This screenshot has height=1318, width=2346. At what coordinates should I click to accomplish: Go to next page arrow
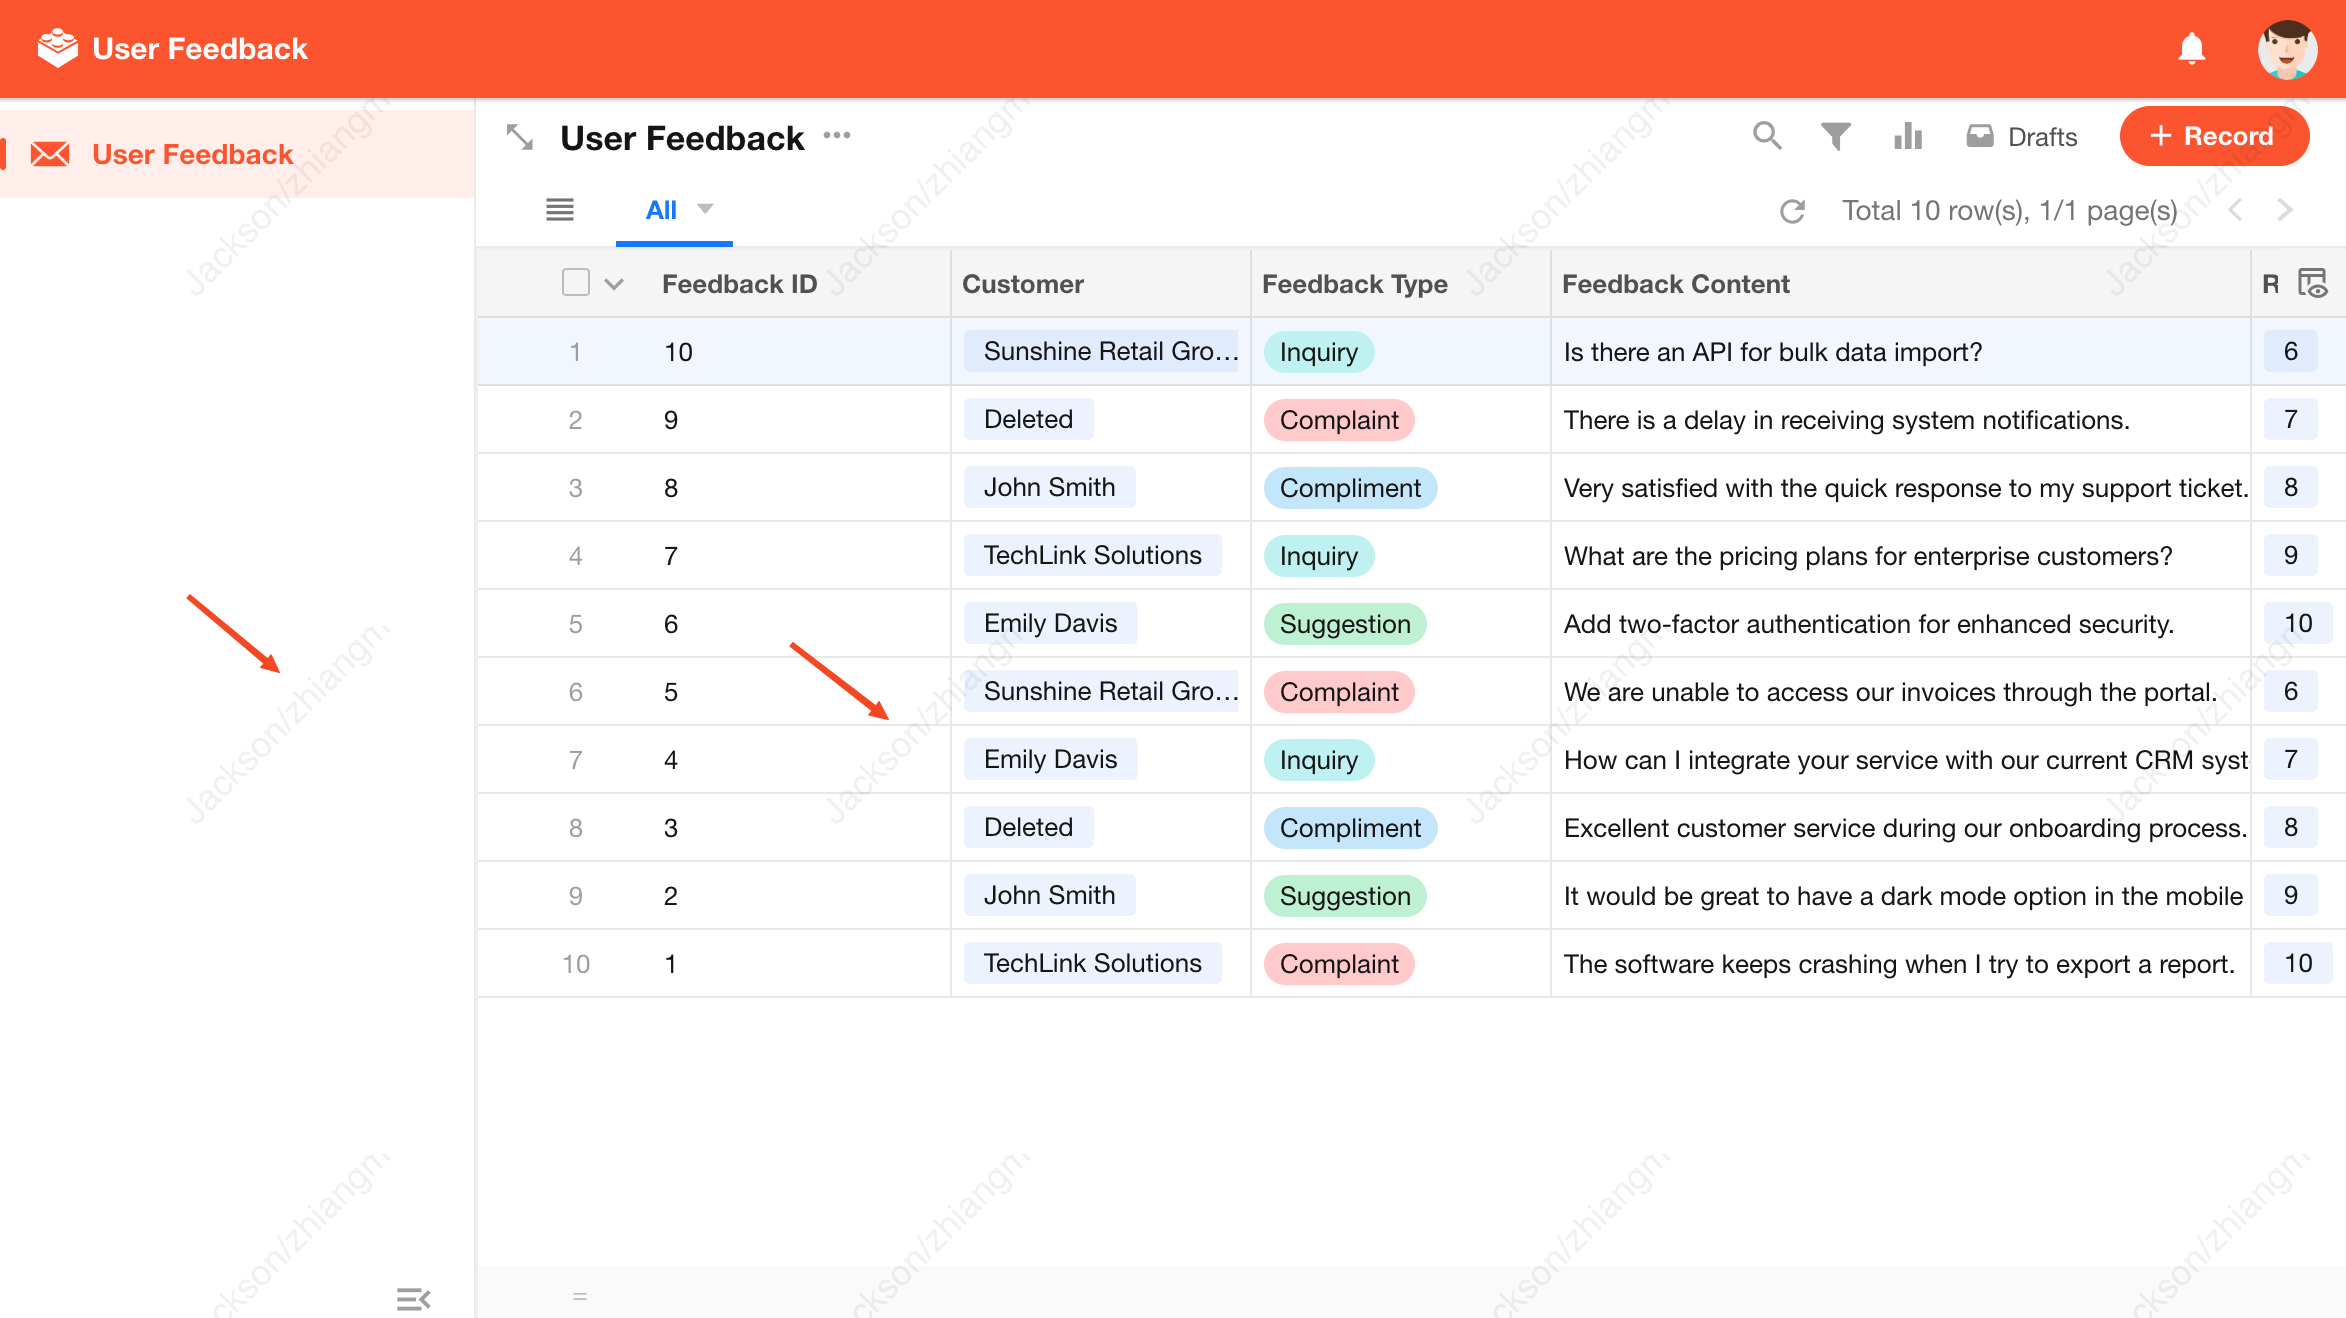(x=2285, y=210)
